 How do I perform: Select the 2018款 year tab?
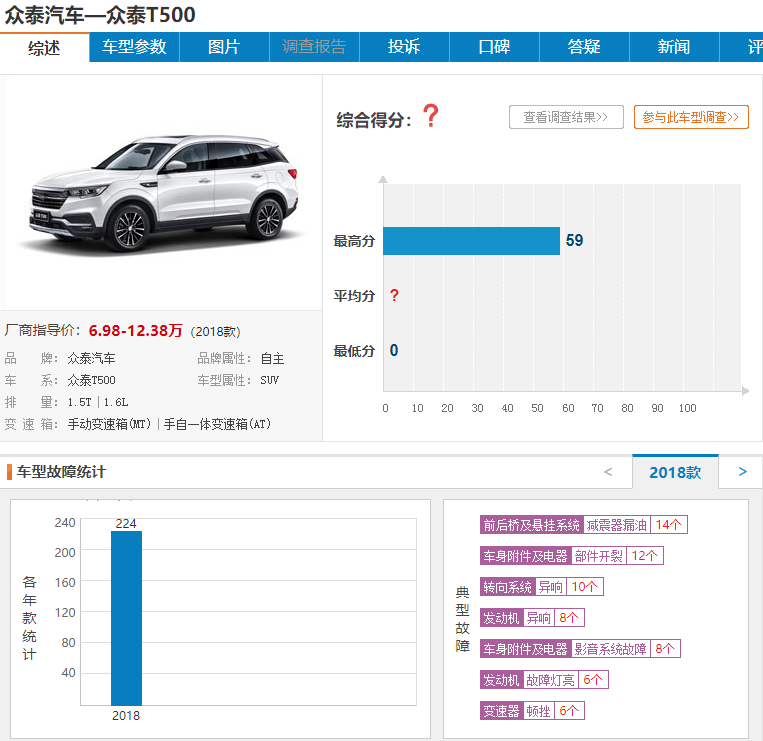click(x=675, y=472)
